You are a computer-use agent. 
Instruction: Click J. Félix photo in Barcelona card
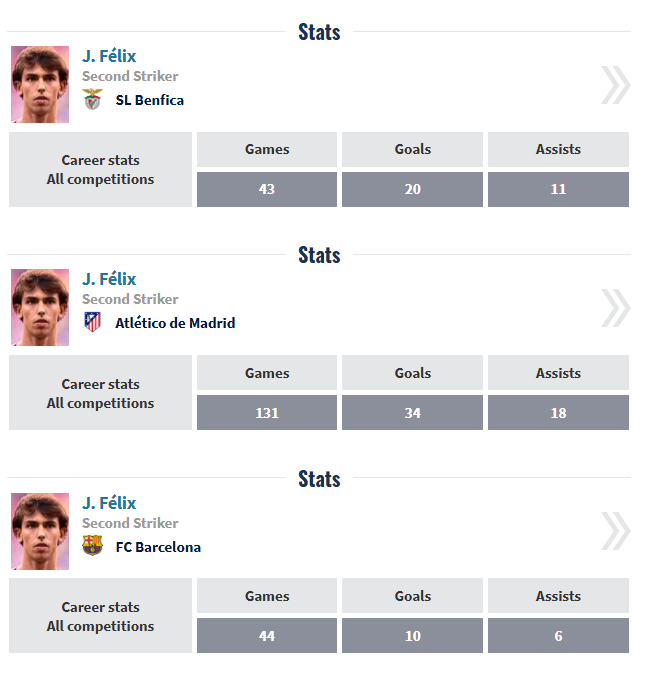[40, 531]
